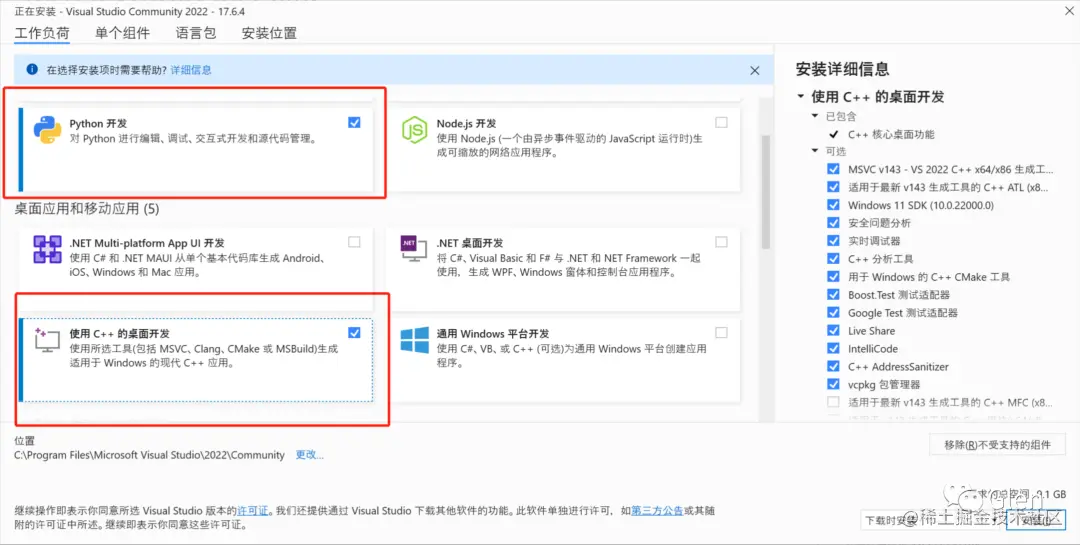Switch to the 安装位置 tab
This screenshot has height=545, width=1080.
click(x=269, y=33)
